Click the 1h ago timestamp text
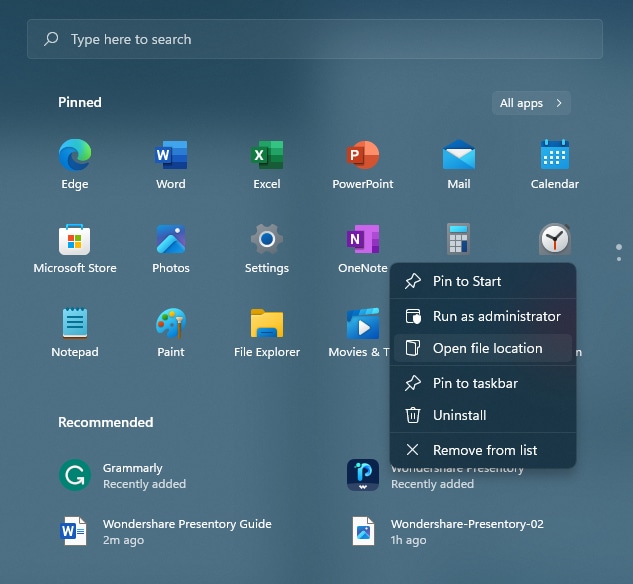 point(409,540)
